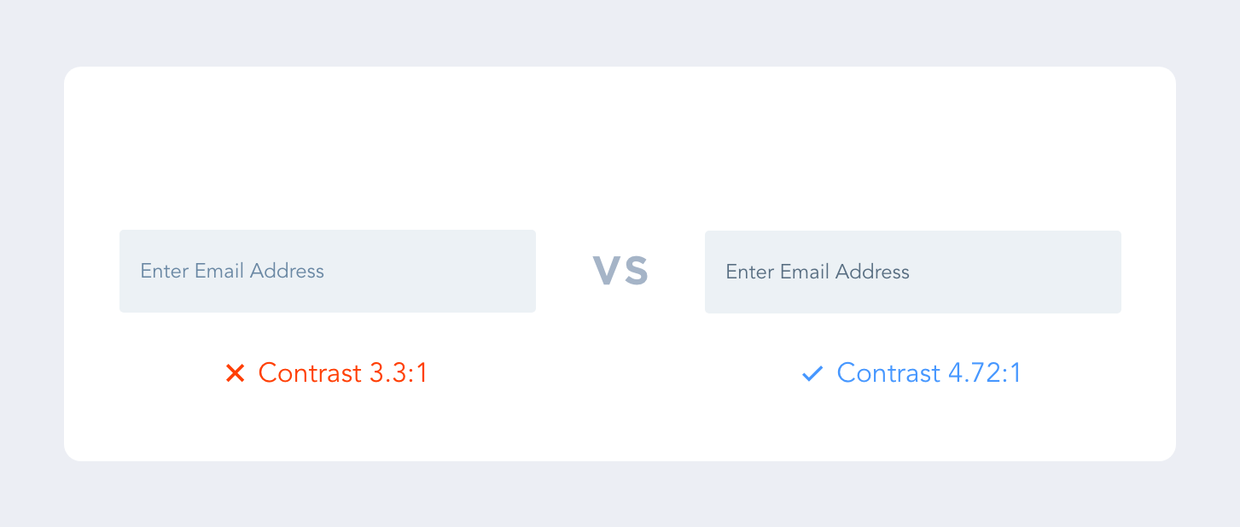The image size is (1240, 527).
Task: Select the 3.3:1 ratio number in red
Action: 398,373
